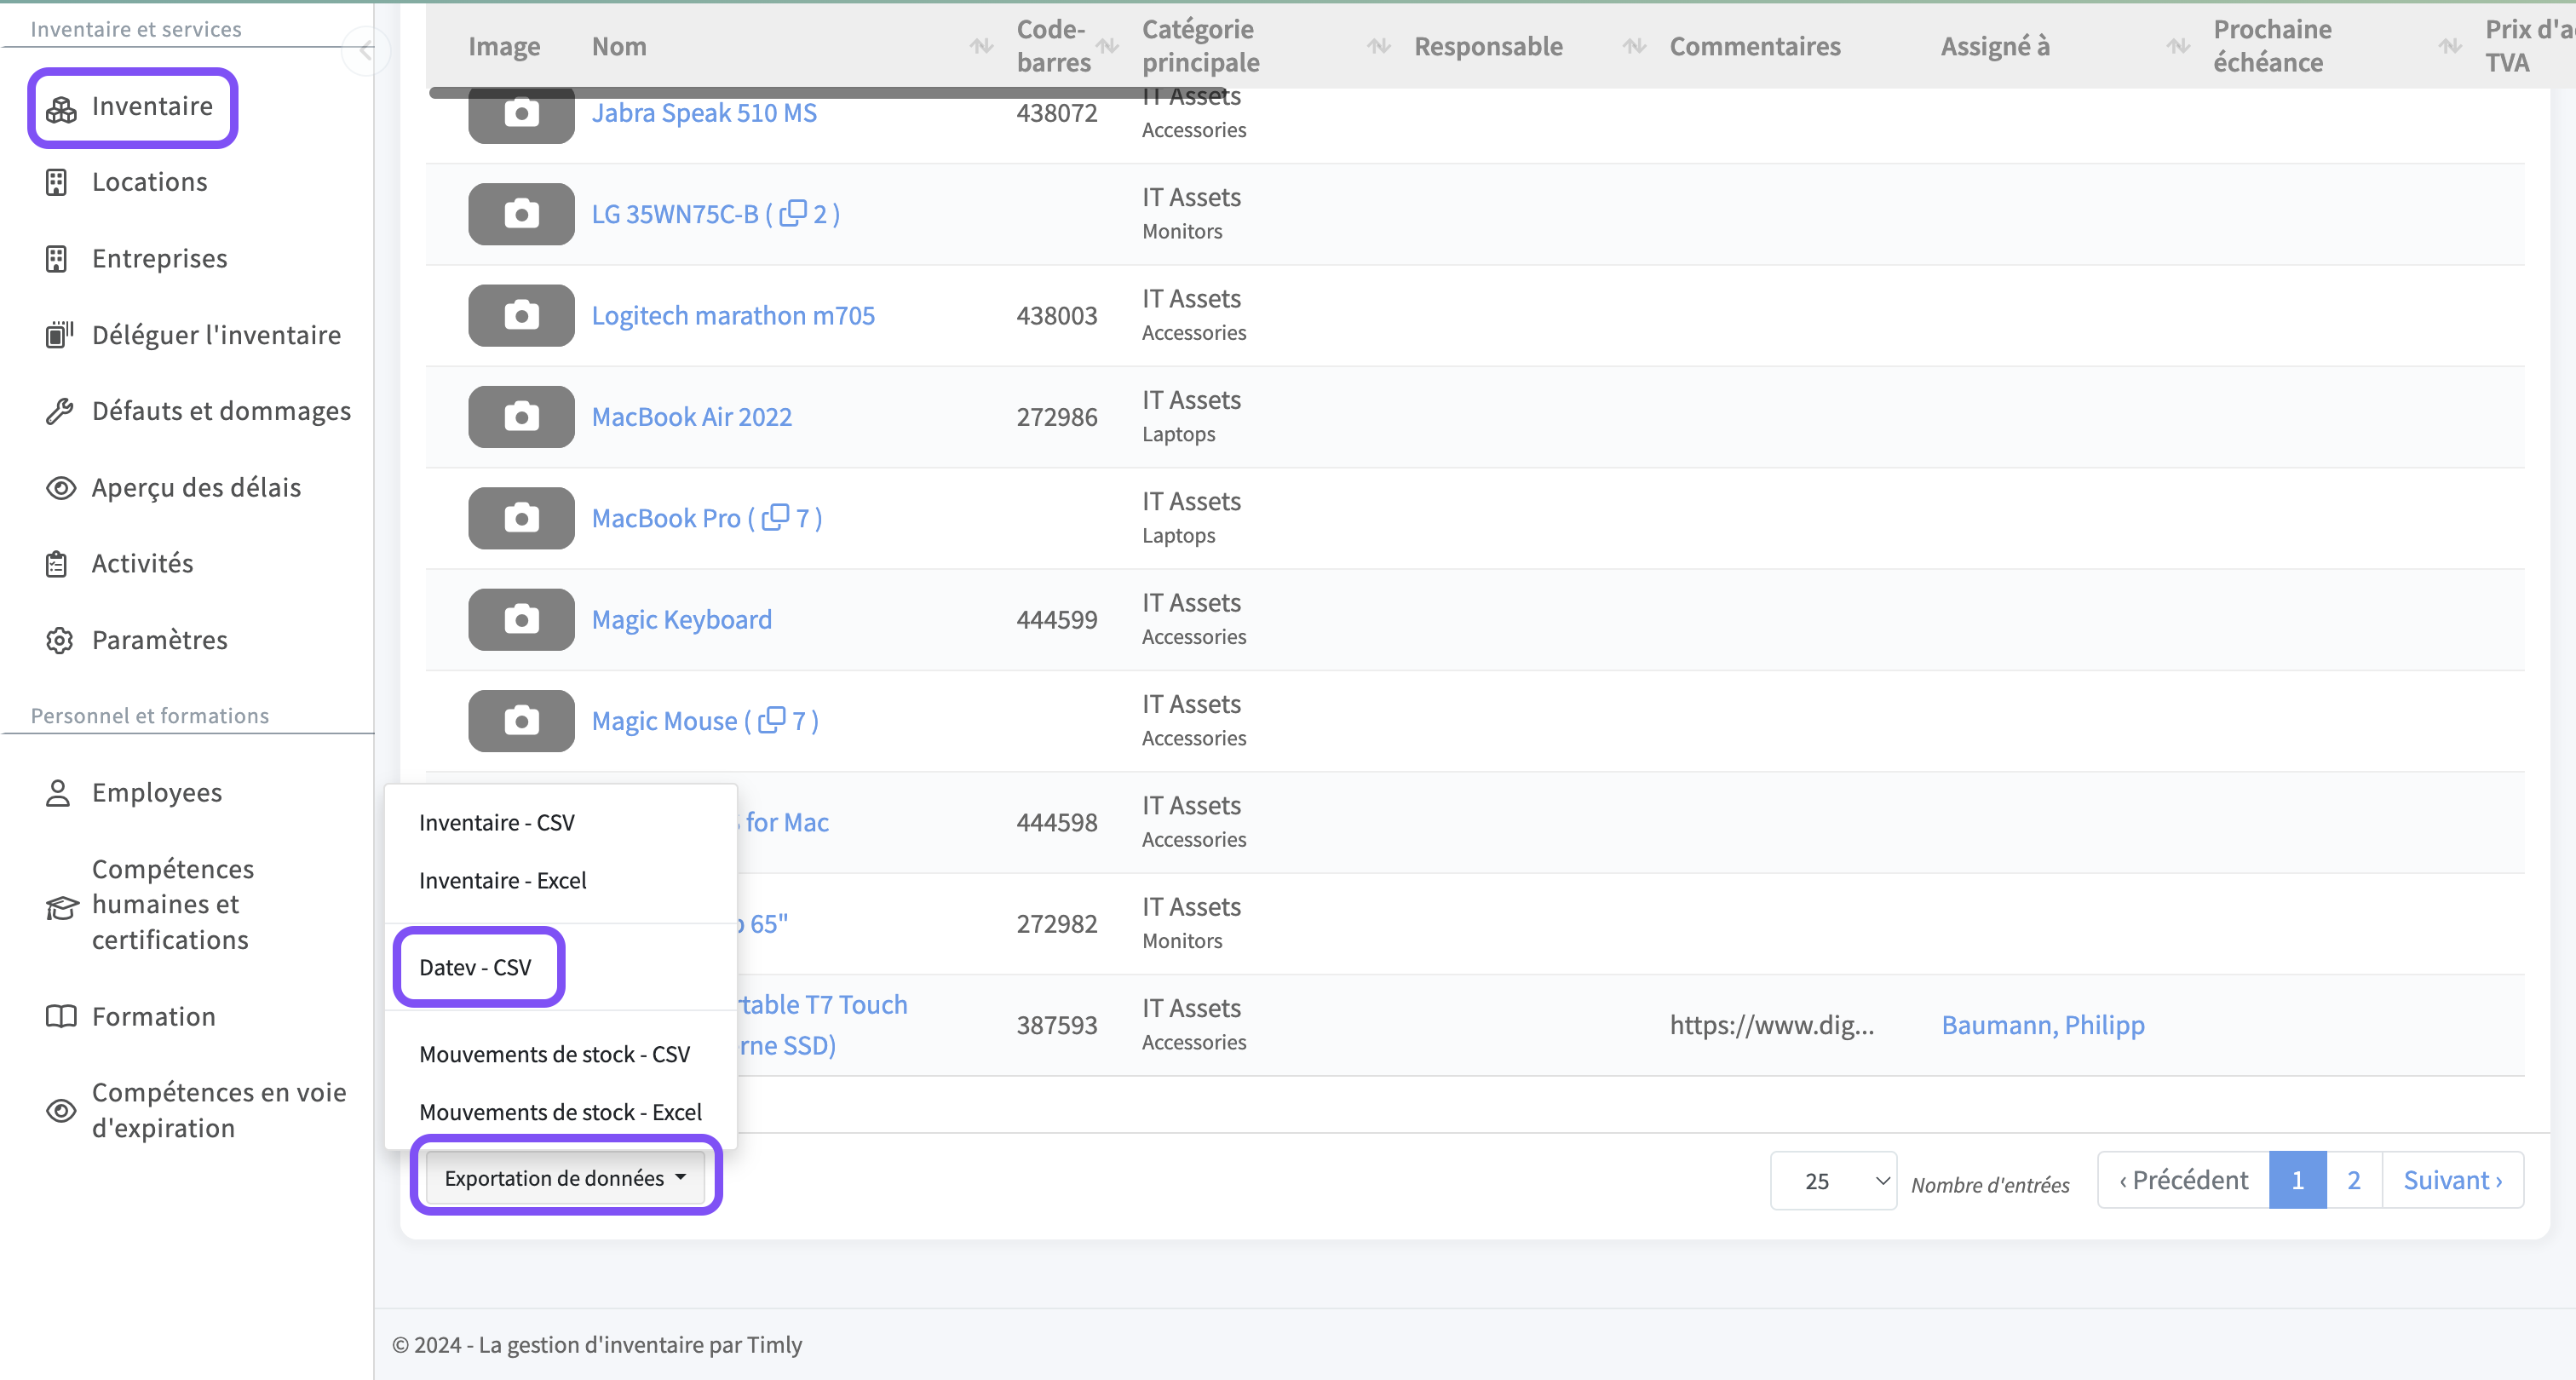2576x1380 pixels.
Task: Sort by the Prochaine échéance column arrows
Action: tap(2450, 46)
